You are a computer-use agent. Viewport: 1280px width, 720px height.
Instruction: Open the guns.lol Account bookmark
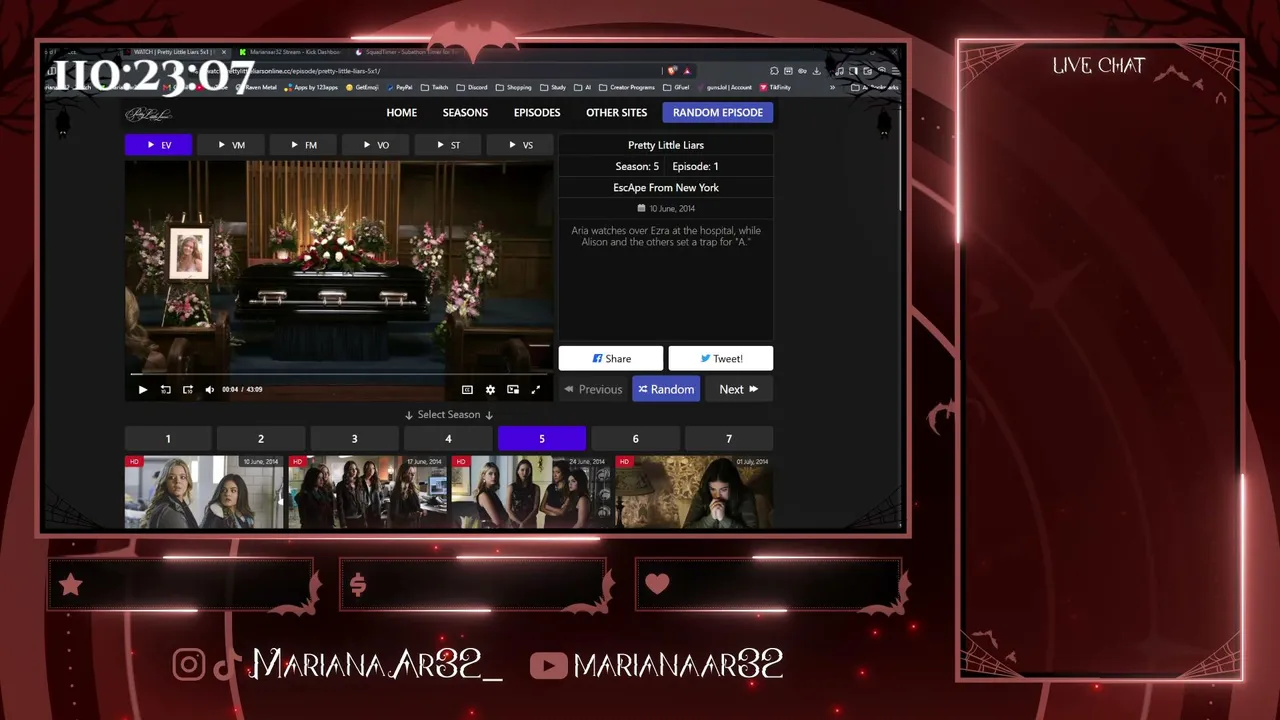coord(725,88)
